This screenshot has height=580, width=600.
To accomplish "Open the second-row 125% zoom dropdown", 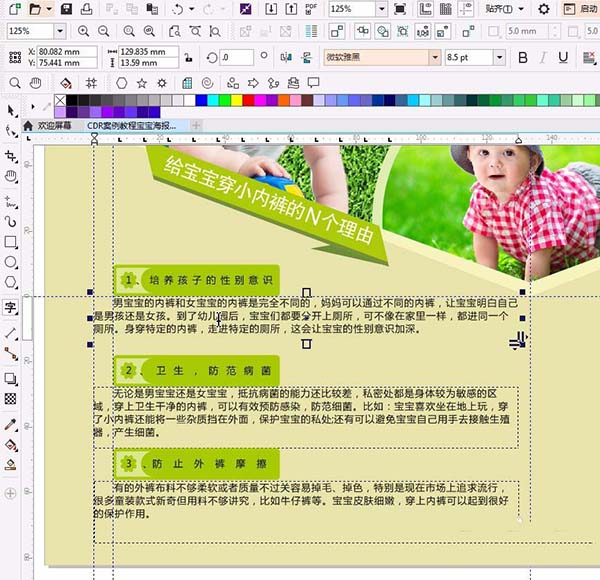I will pyautogui.click(x=60, y=31).
